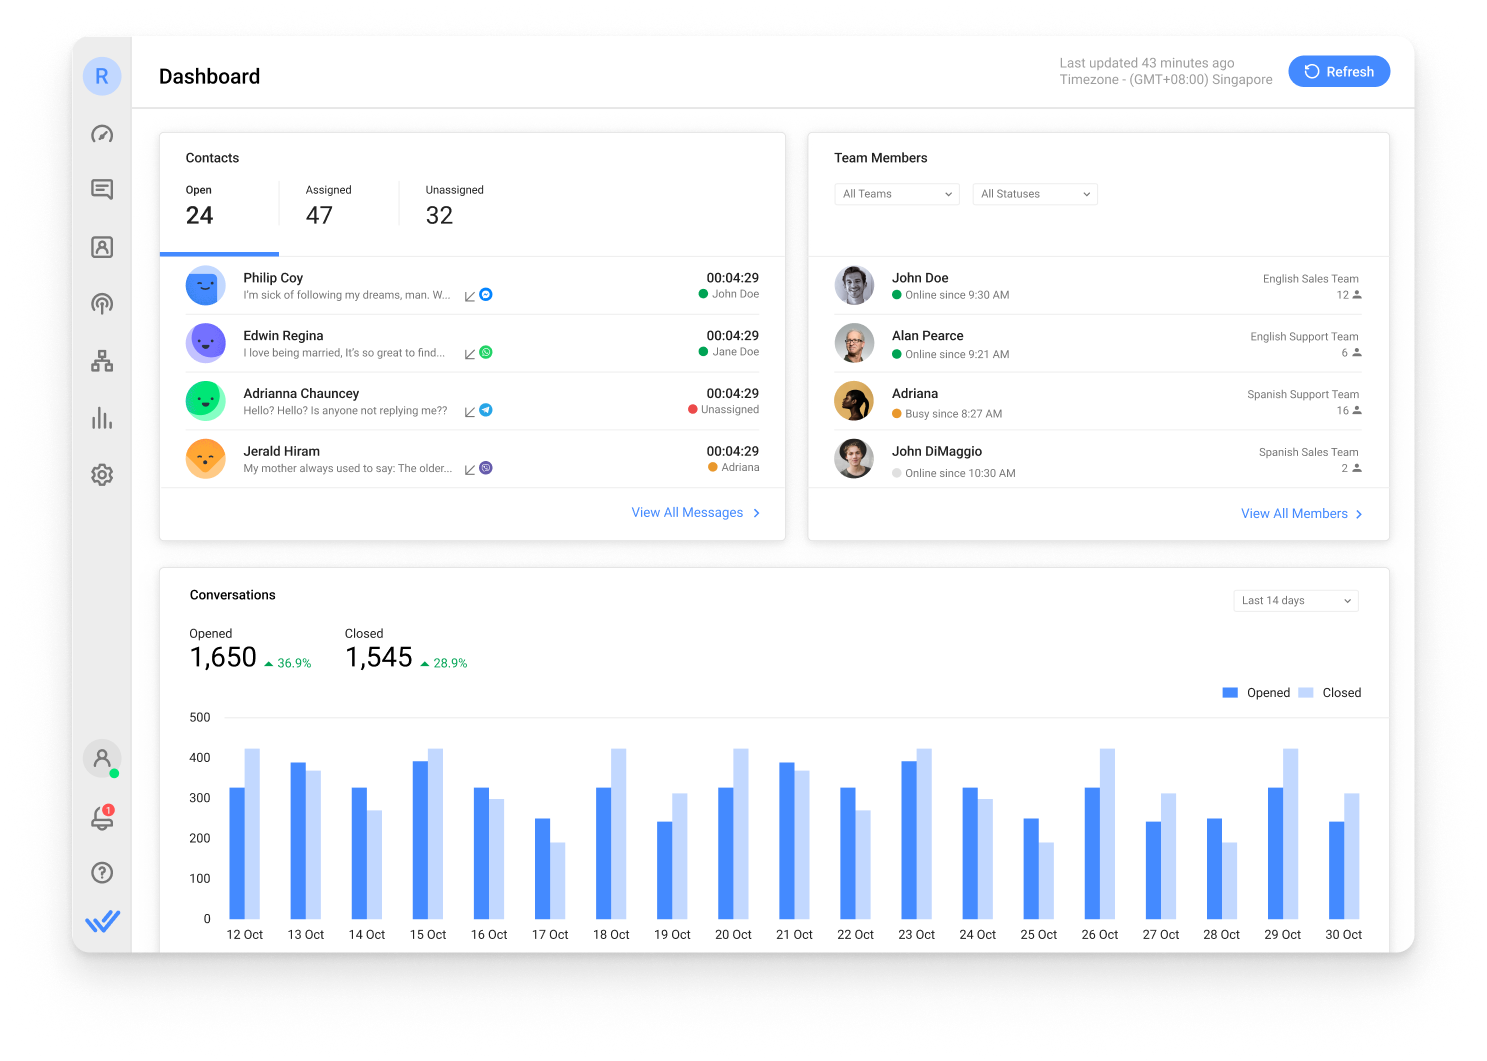This screenshot has width=1487, height=1061.
Task: Click Adriana's busy status indicator
Action: coord(898,413)
